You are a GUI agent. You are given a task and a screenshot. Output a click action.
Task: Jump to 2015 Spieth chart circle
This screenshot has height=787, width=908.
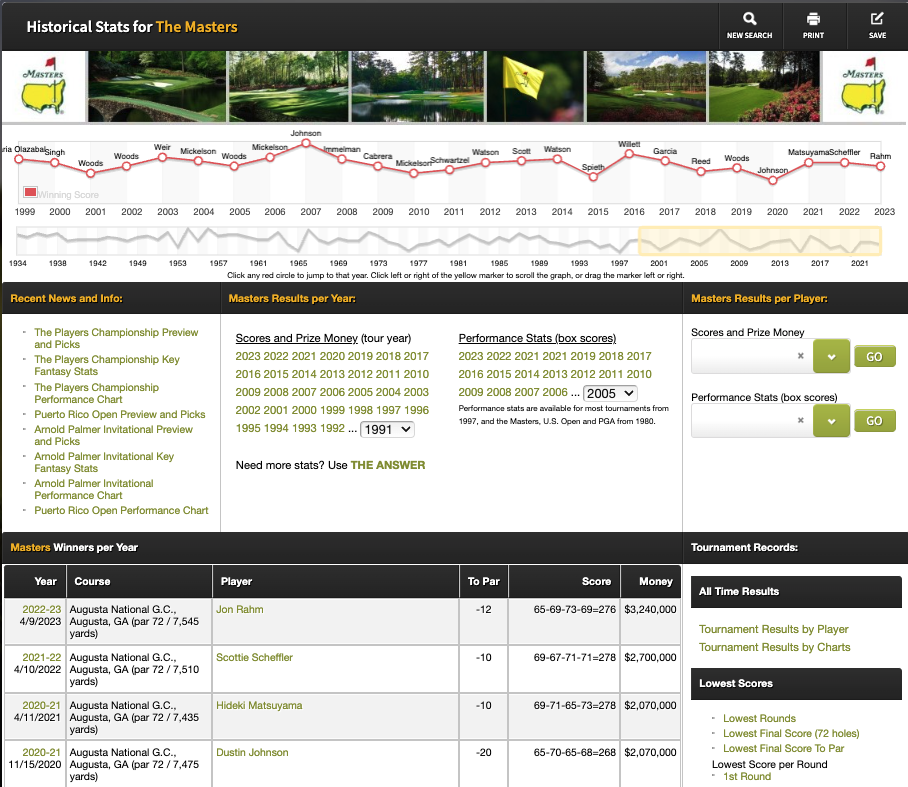point(593,177)
